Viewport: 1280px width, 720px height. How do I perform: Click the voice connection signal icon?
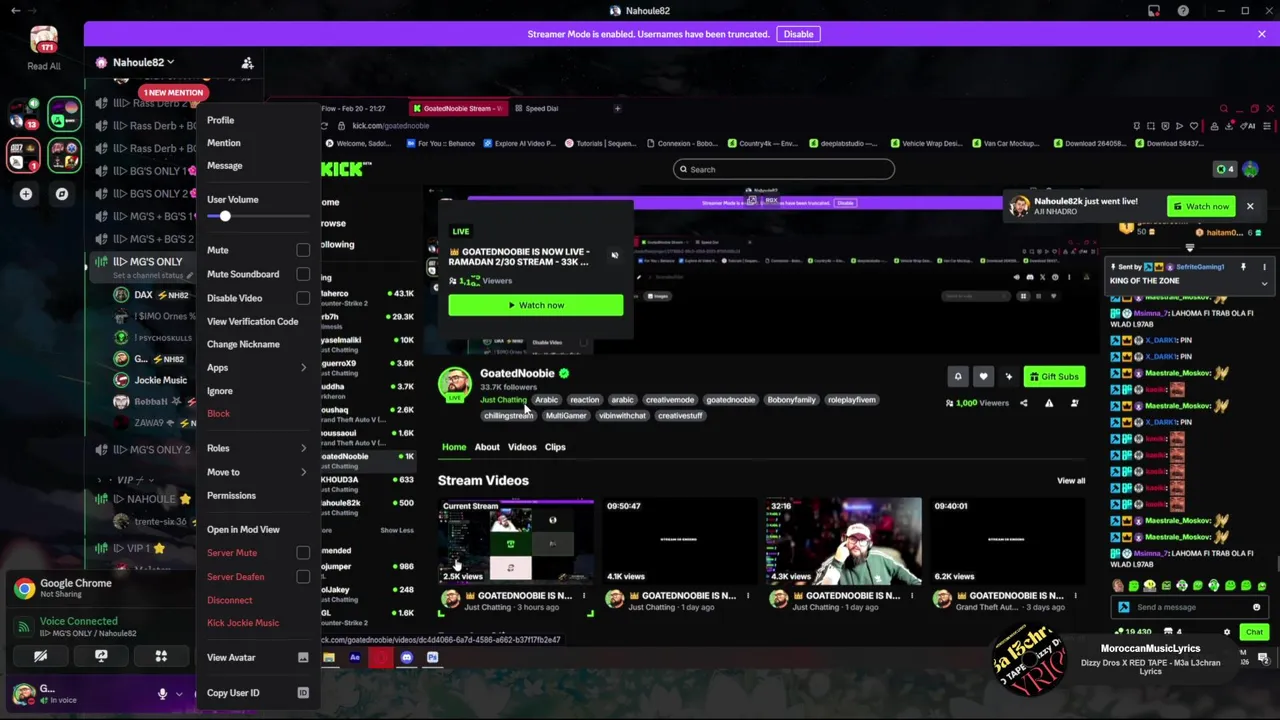click(24, 627)
